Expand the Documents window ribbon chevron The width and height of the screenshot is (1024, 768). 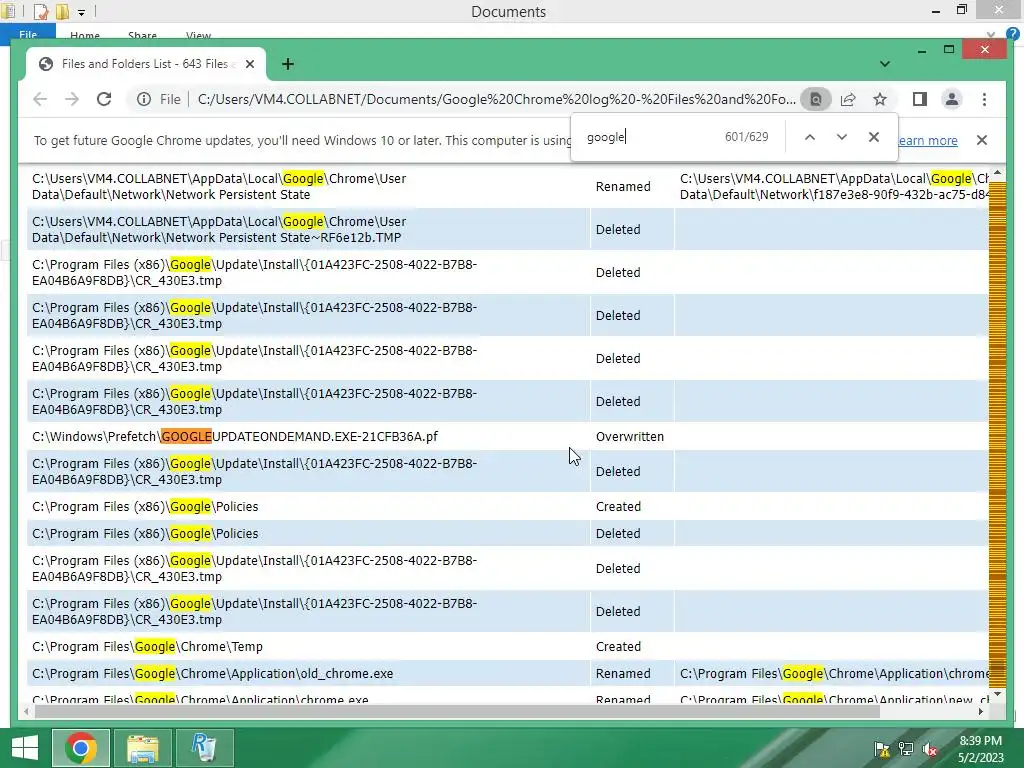click(x=991, y=34)
